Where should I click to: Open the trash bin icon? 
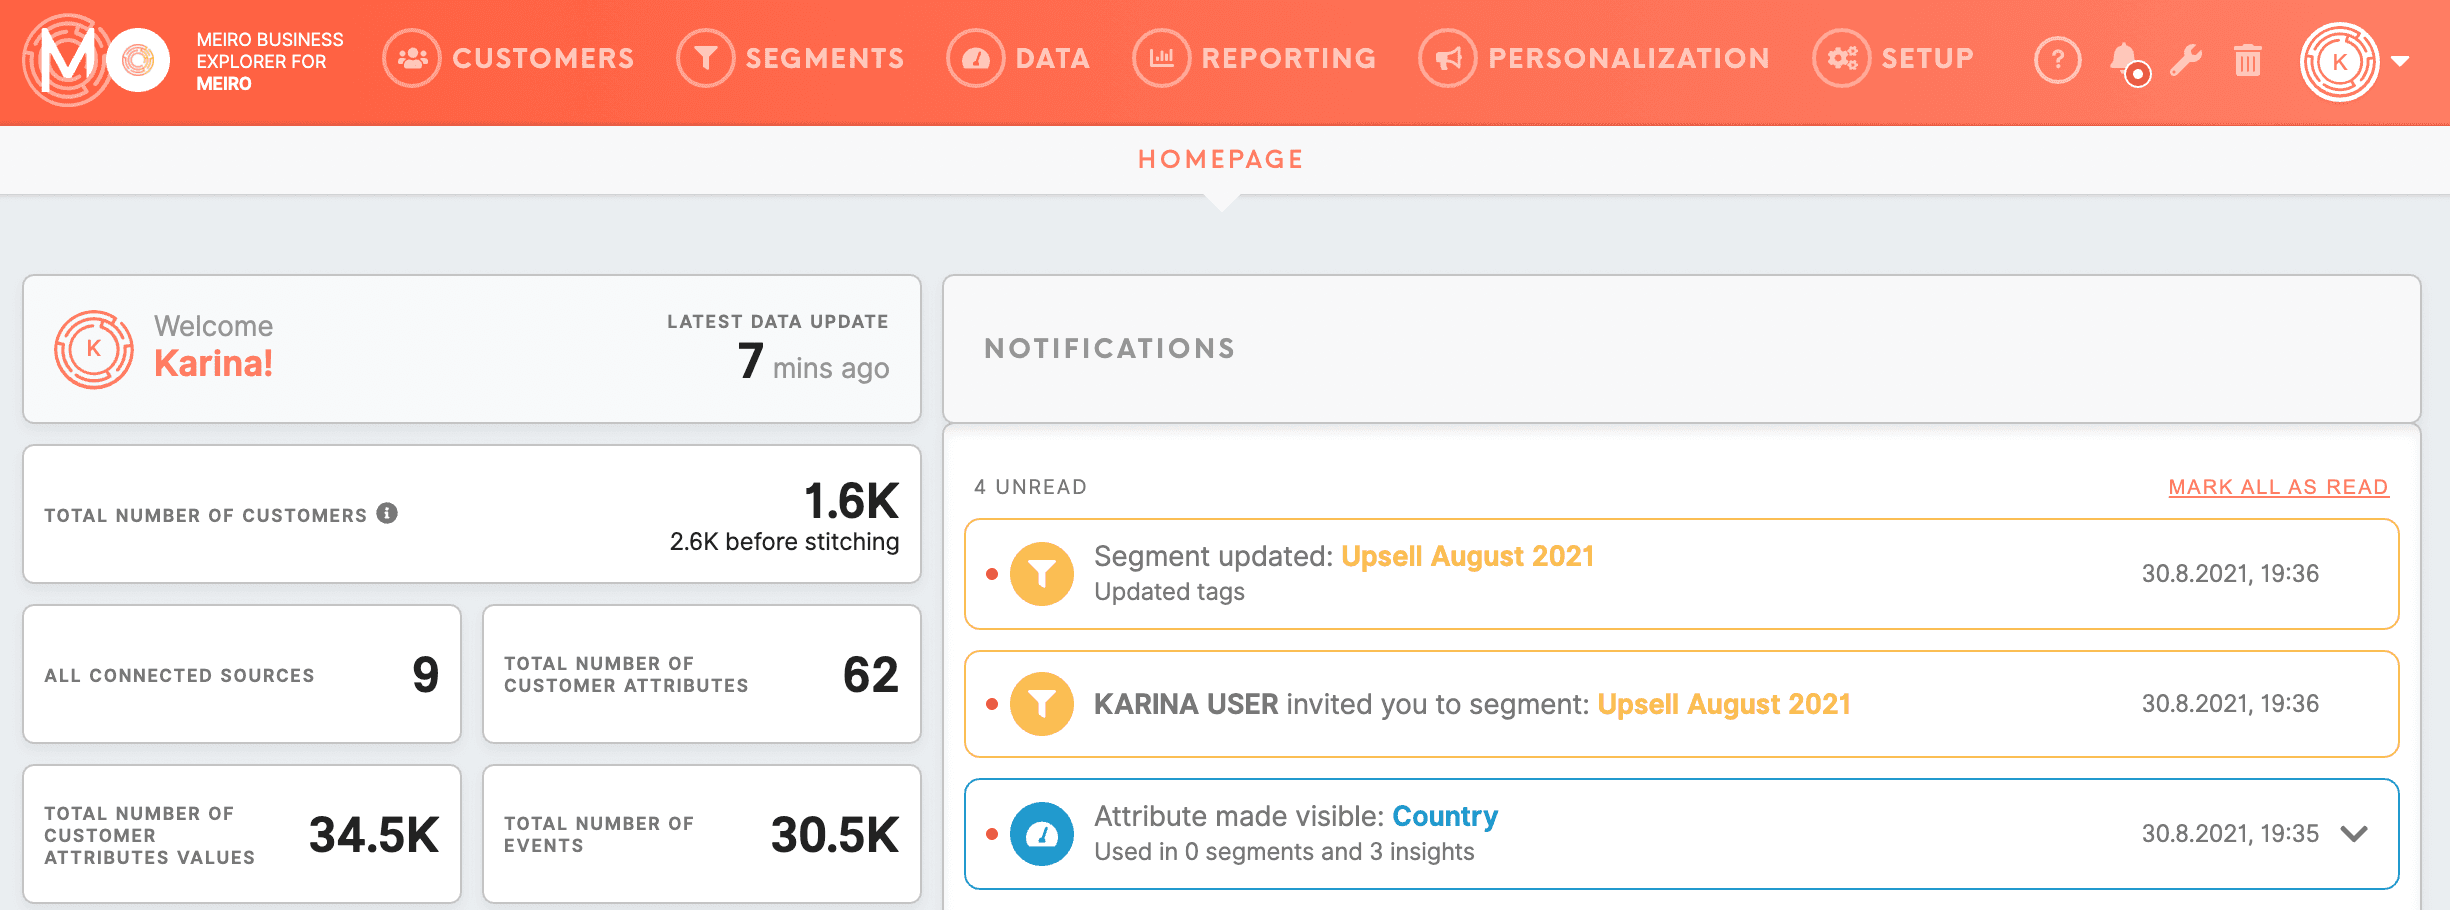coord(2248,60)
